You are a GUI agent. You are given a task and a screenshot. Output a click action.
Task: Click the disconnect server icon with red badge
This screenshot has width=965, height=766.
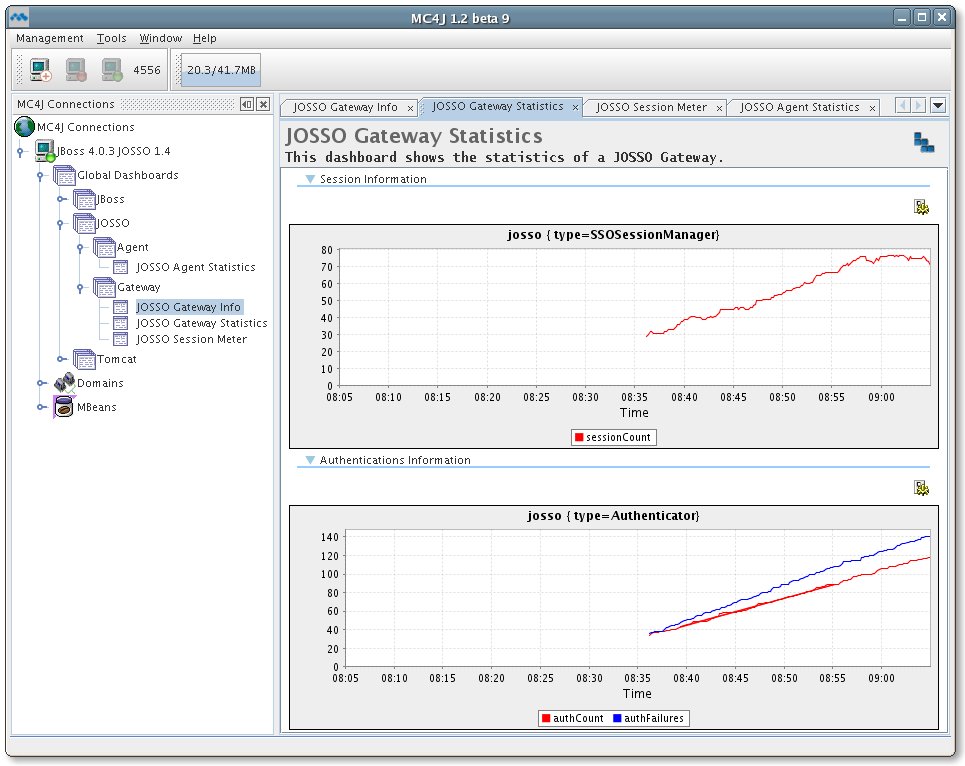(x=76, y=70)
